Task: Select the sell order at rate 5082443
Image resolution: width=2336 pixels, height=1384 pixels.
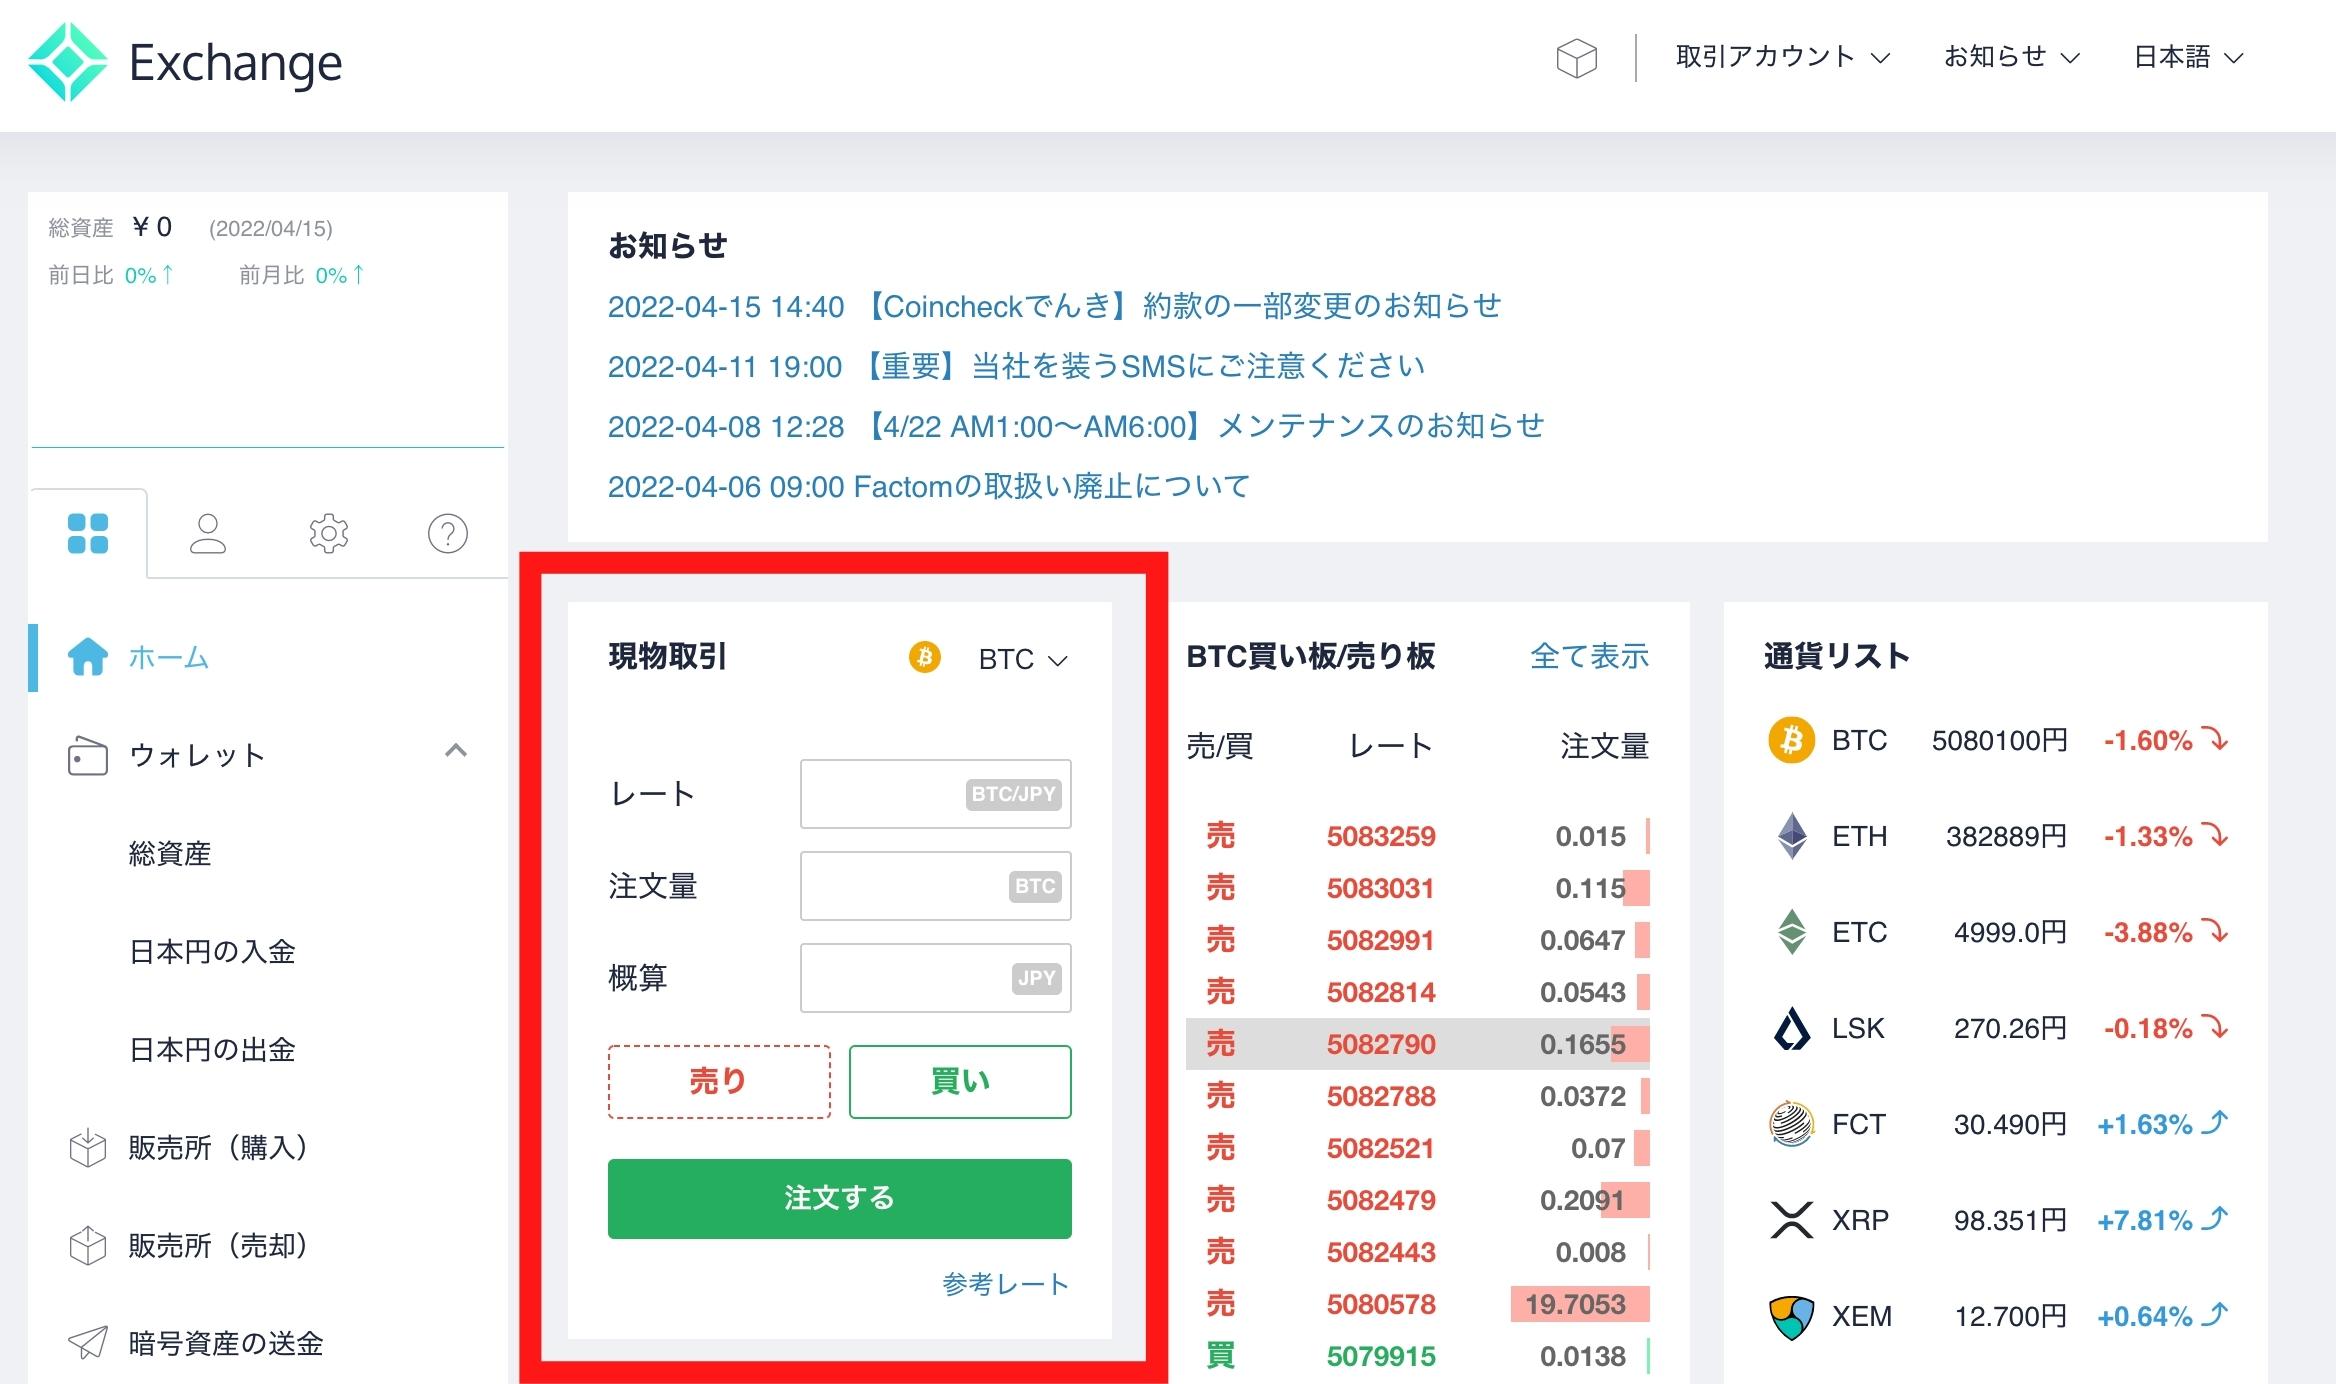Action: 1418,1252
